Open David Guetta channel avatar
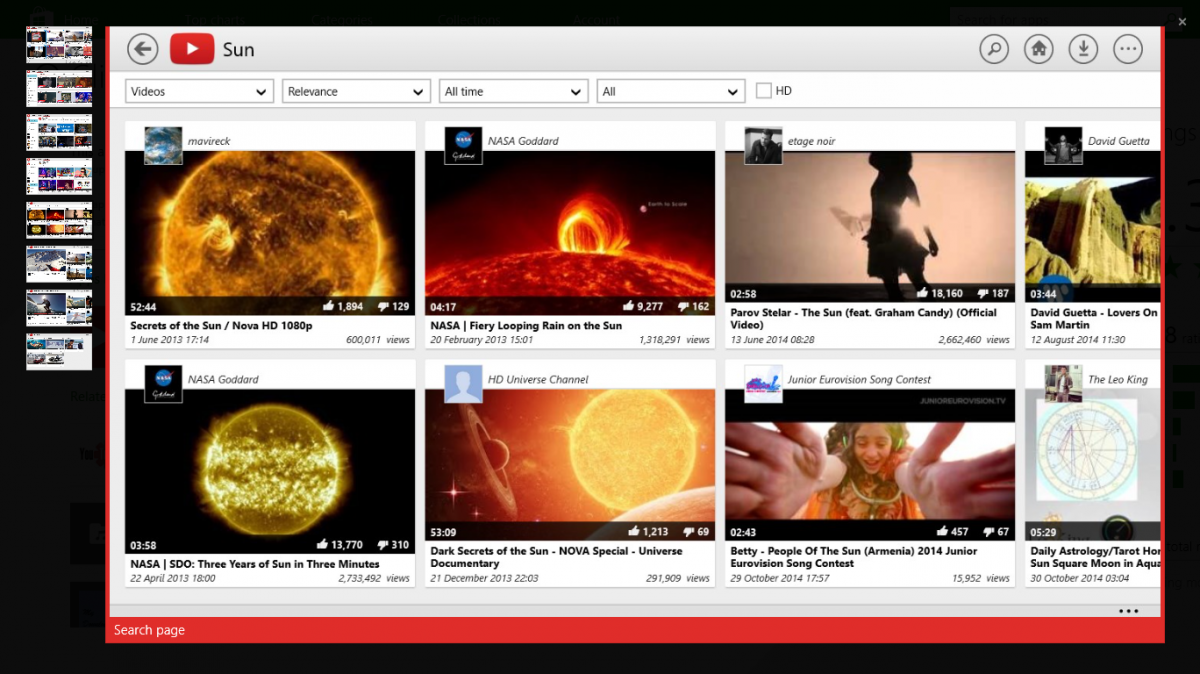1200x674 pixels. [1064, 145]
